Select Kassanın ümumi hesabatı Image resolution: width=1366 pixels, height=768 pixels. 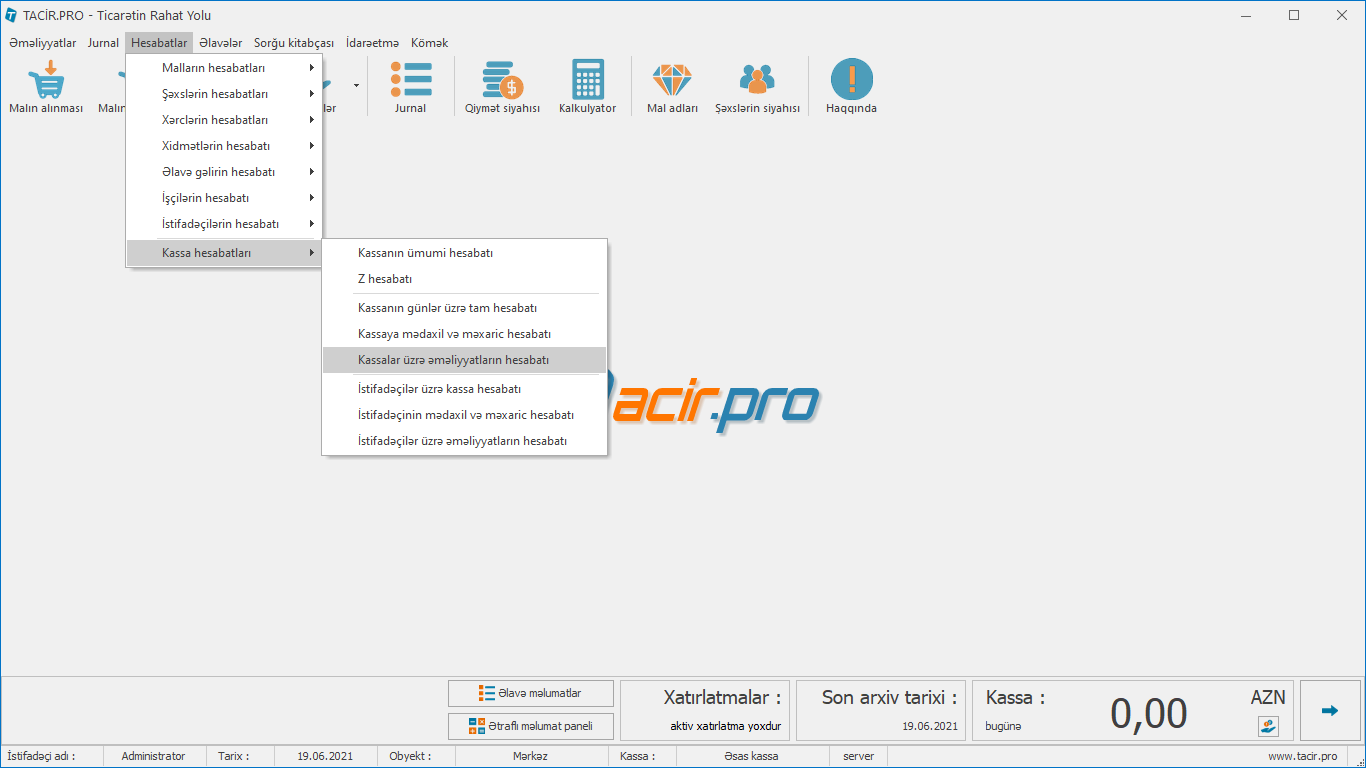click(x=425, y=253)
